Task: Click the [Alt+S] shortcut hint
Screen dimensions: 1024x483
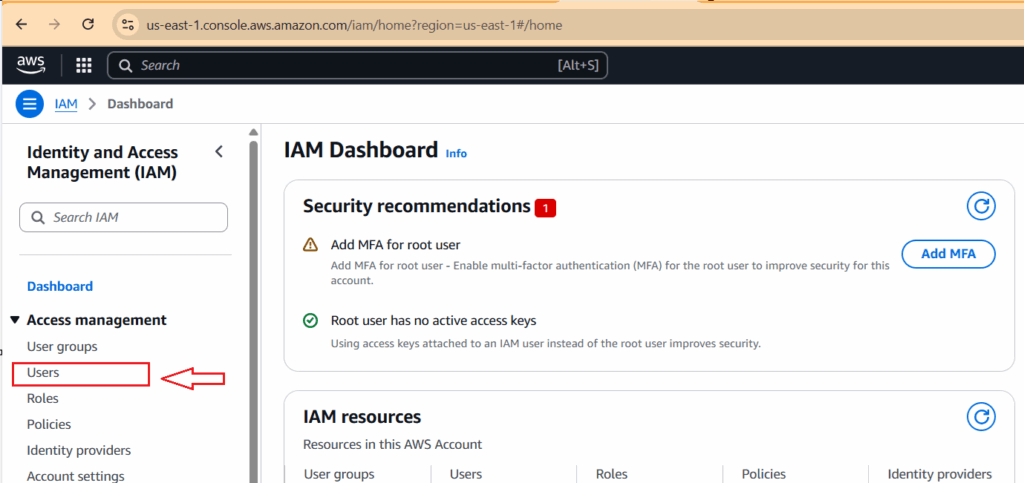Action: (x=578, y=65)
